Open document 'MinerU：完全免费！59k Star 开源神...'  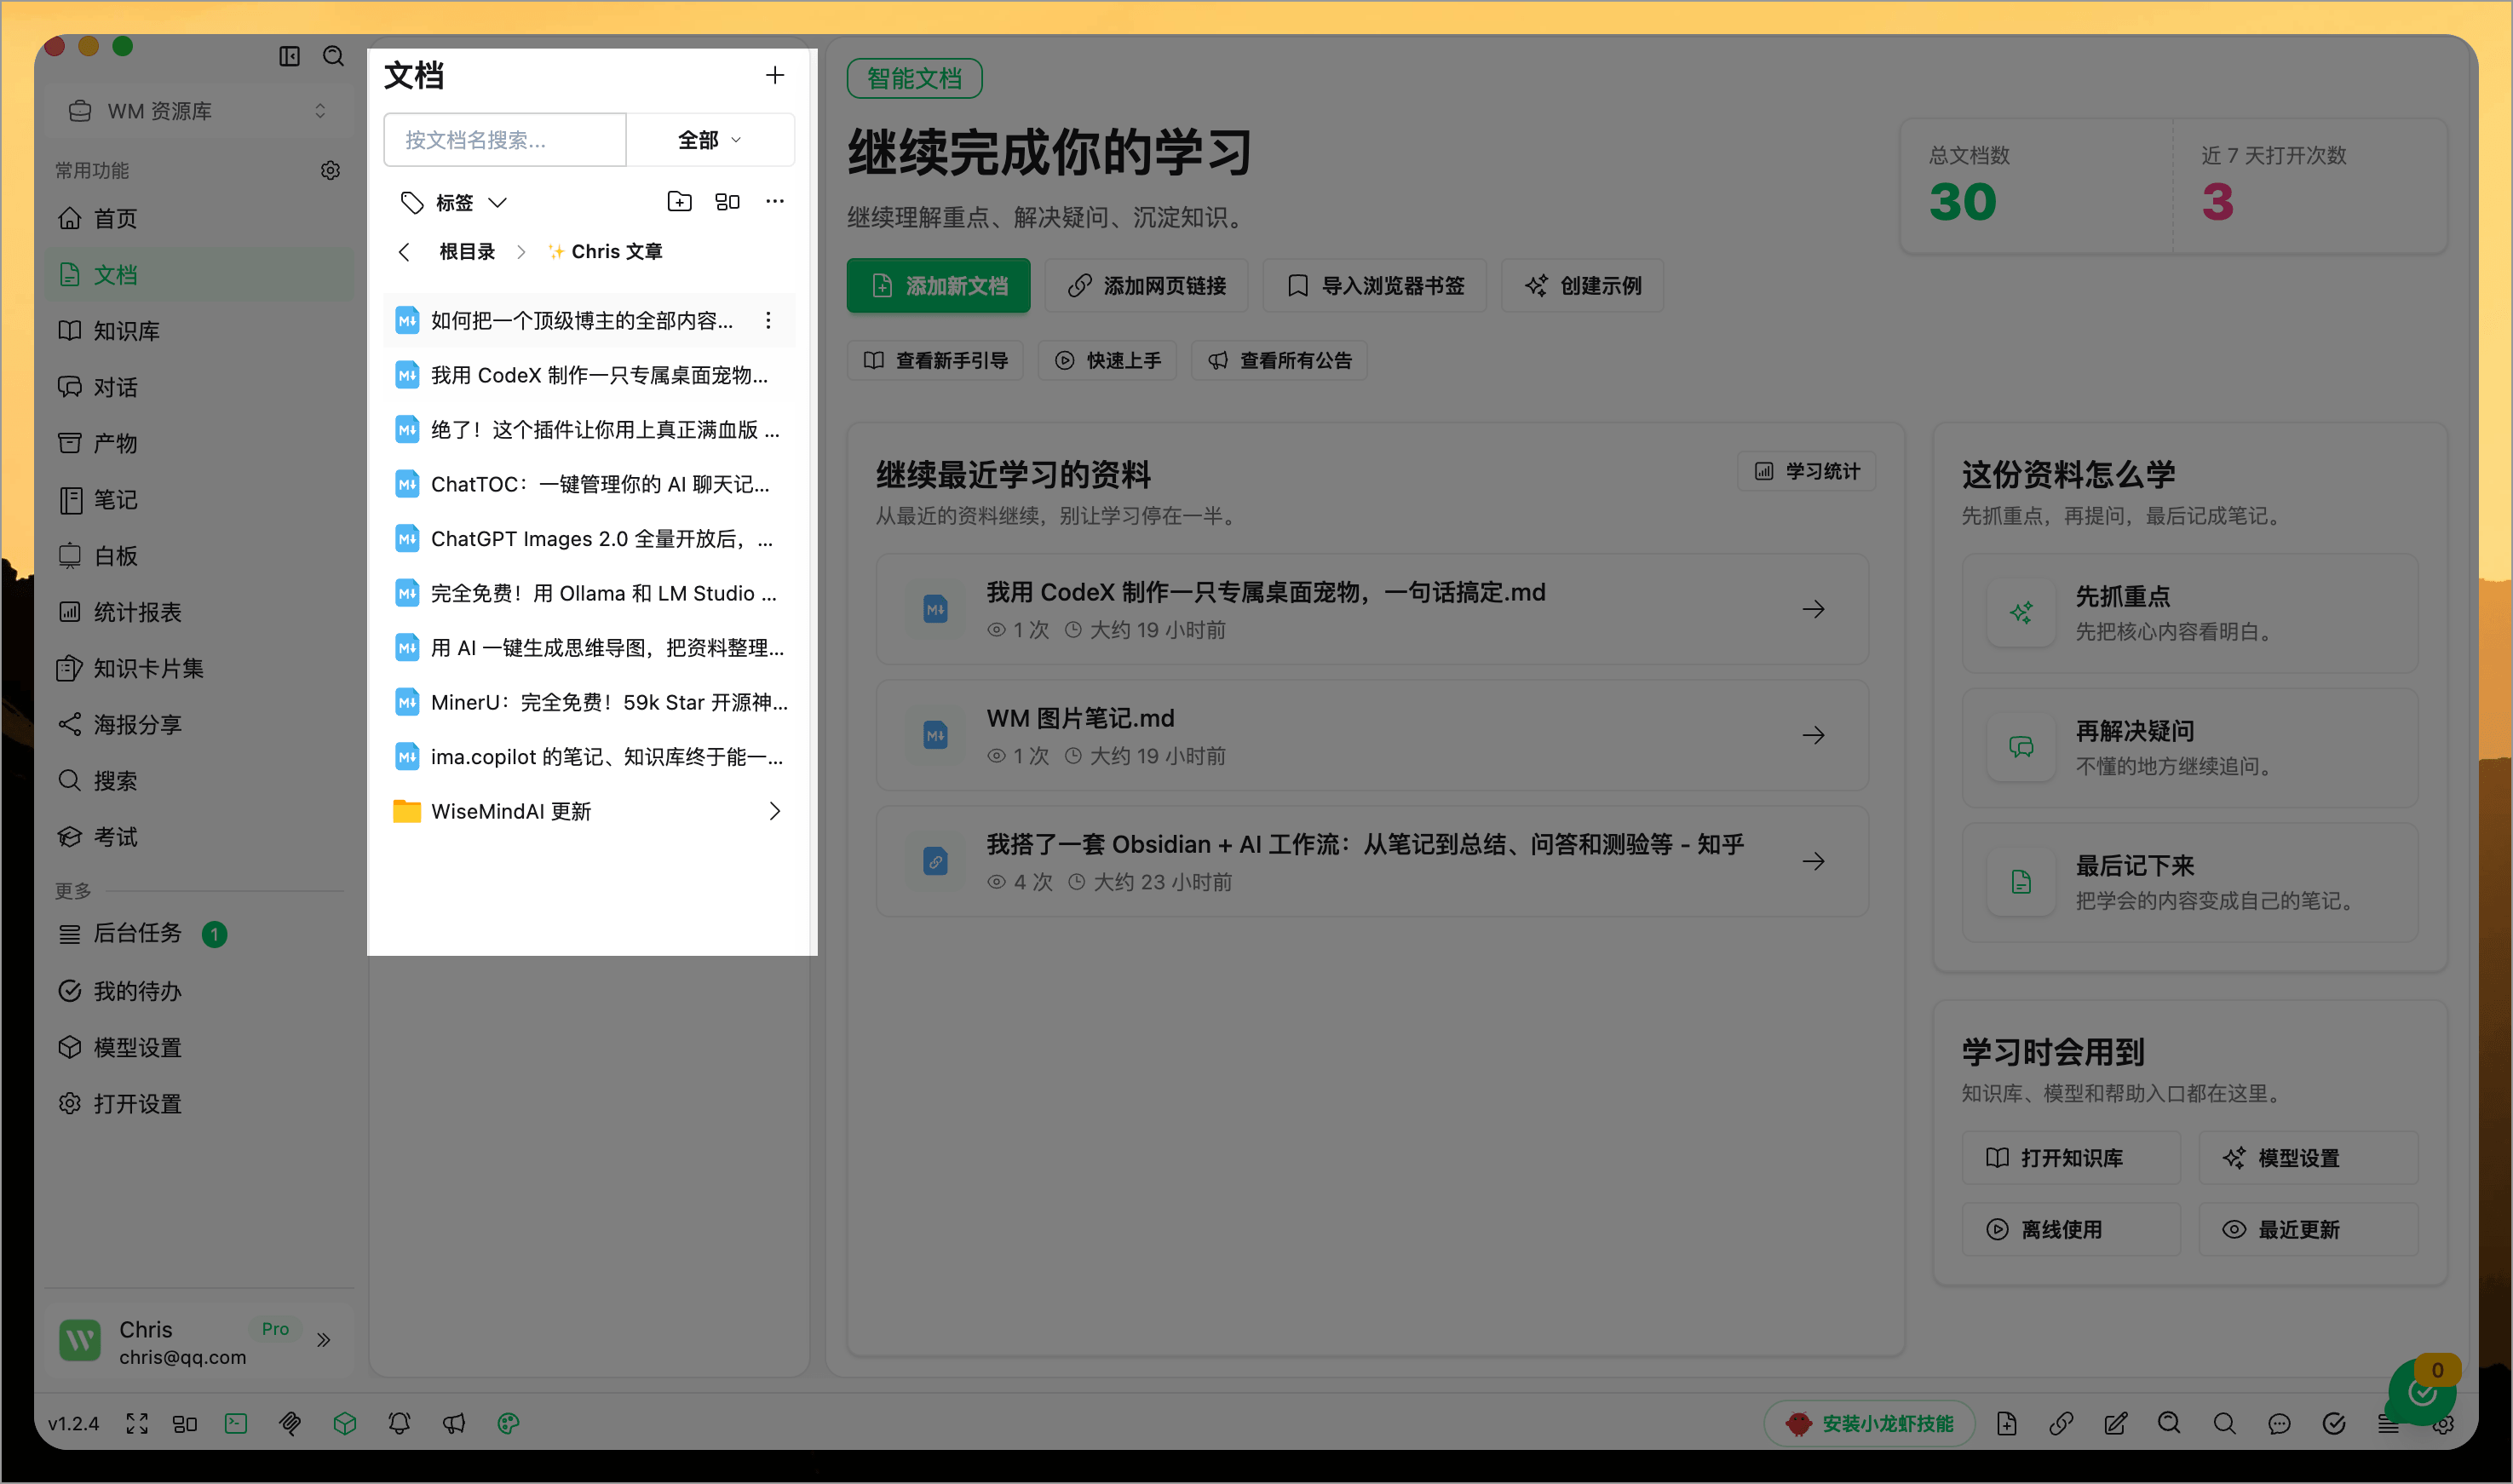click(589, 702)
